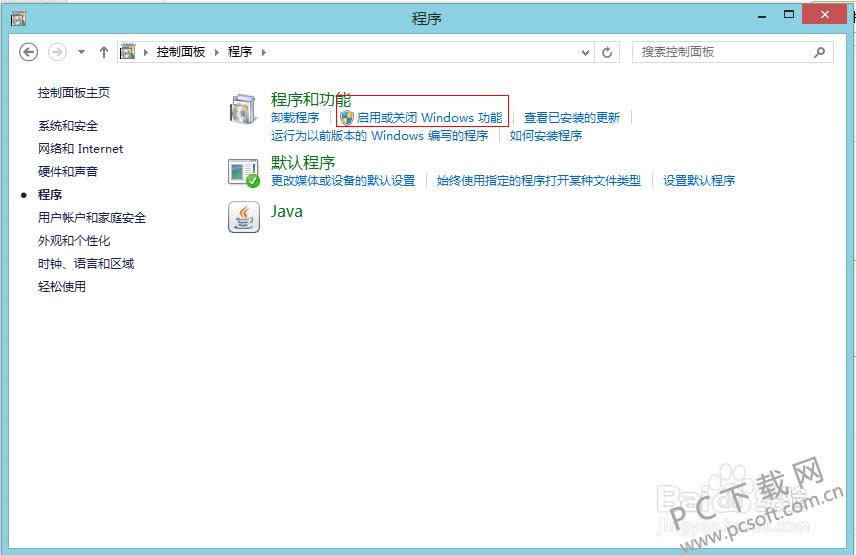
Task: Open the Java control panel icon
Action: [244, 216]
